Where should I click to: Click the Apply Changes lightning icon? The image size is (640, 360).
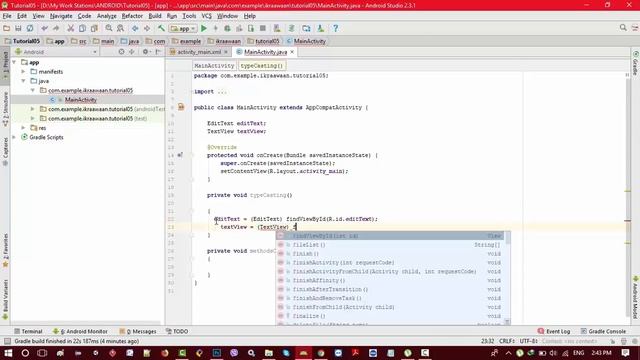point(216,28)
